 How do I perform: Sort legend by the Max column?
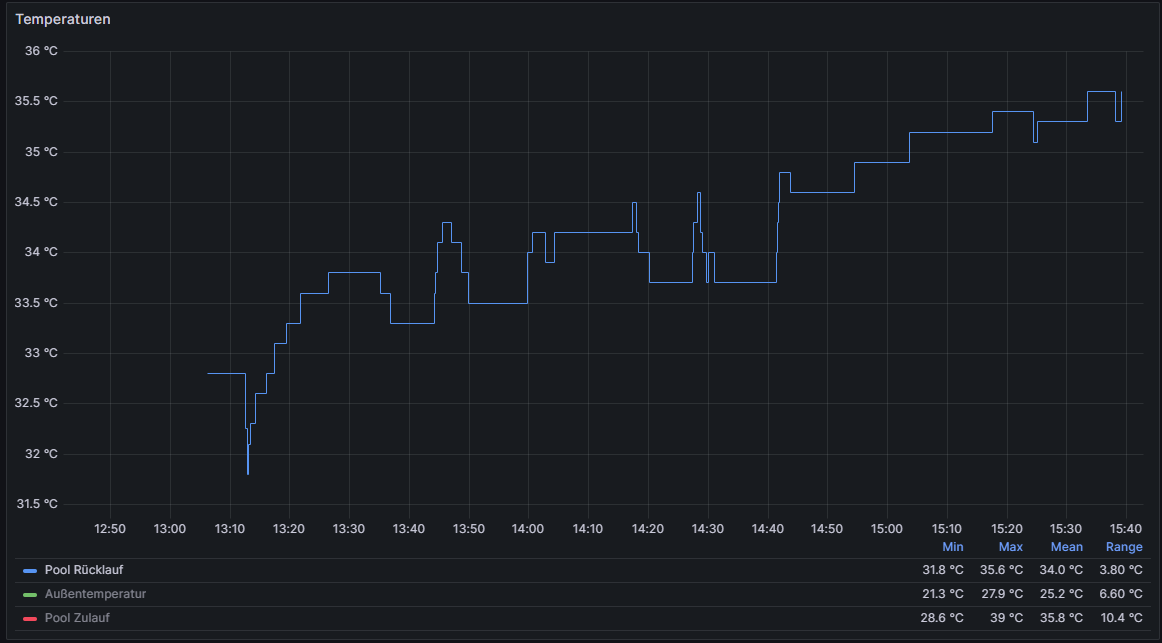tap(1010, 547)
